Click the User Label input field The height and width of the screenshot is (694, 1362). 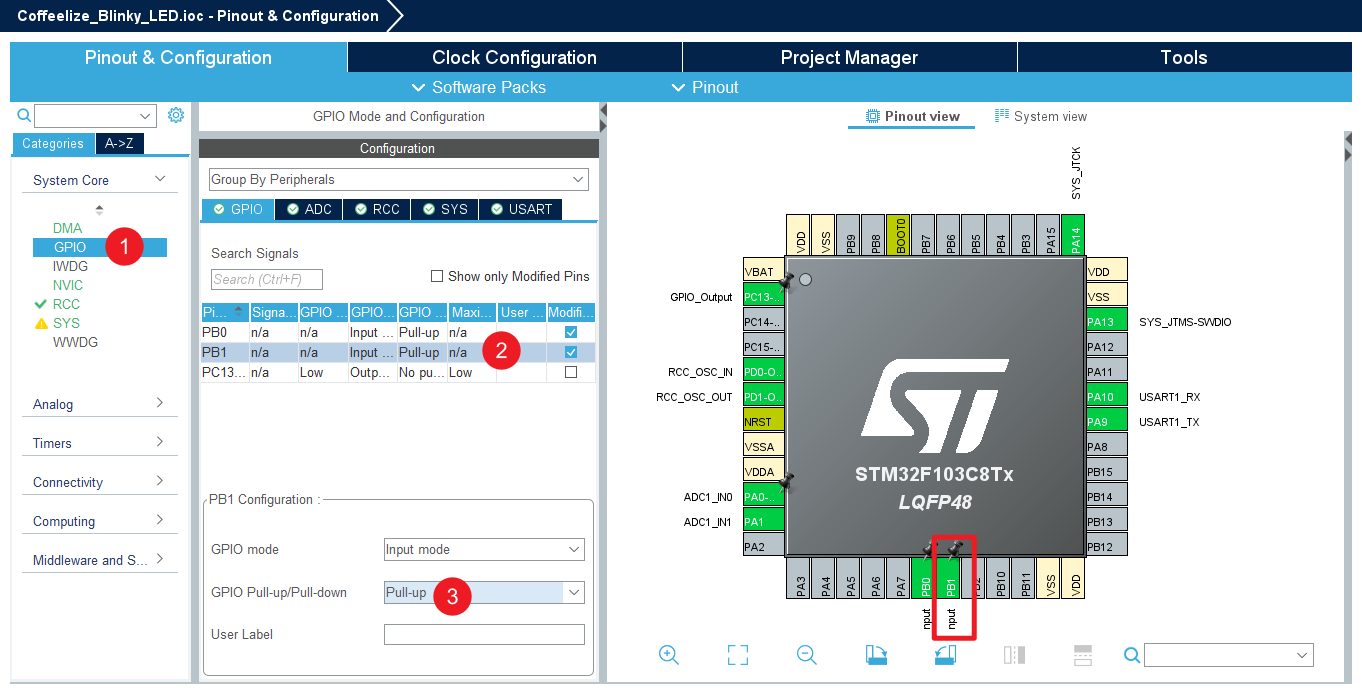[484, 634]
